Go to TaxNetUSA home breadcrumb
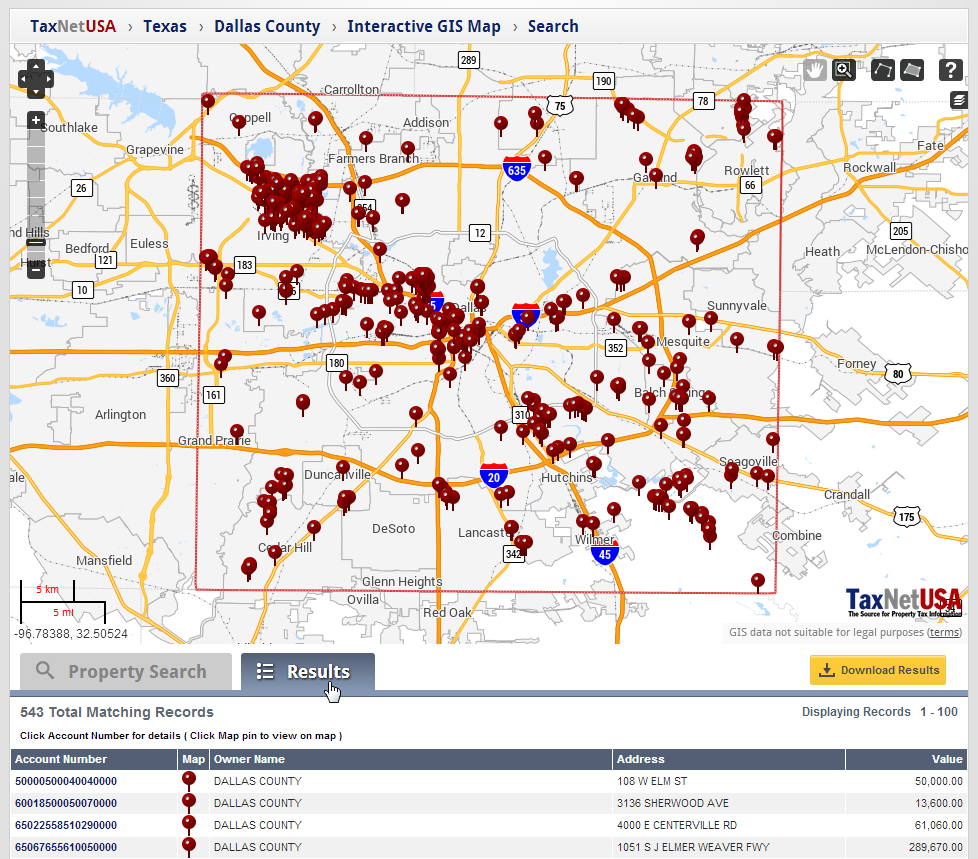 point(73,26)
